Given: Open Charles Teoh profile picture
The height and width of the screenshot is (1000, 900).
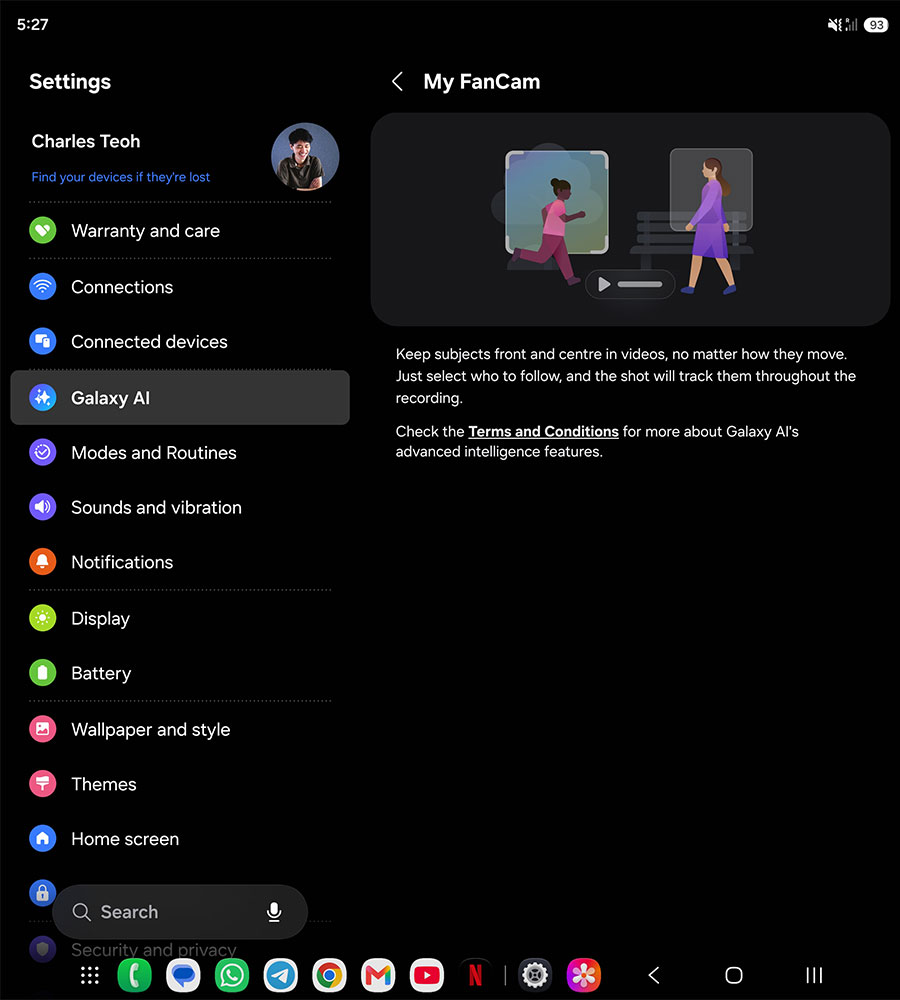Looking at the screenshot, I should pos(305,157).
